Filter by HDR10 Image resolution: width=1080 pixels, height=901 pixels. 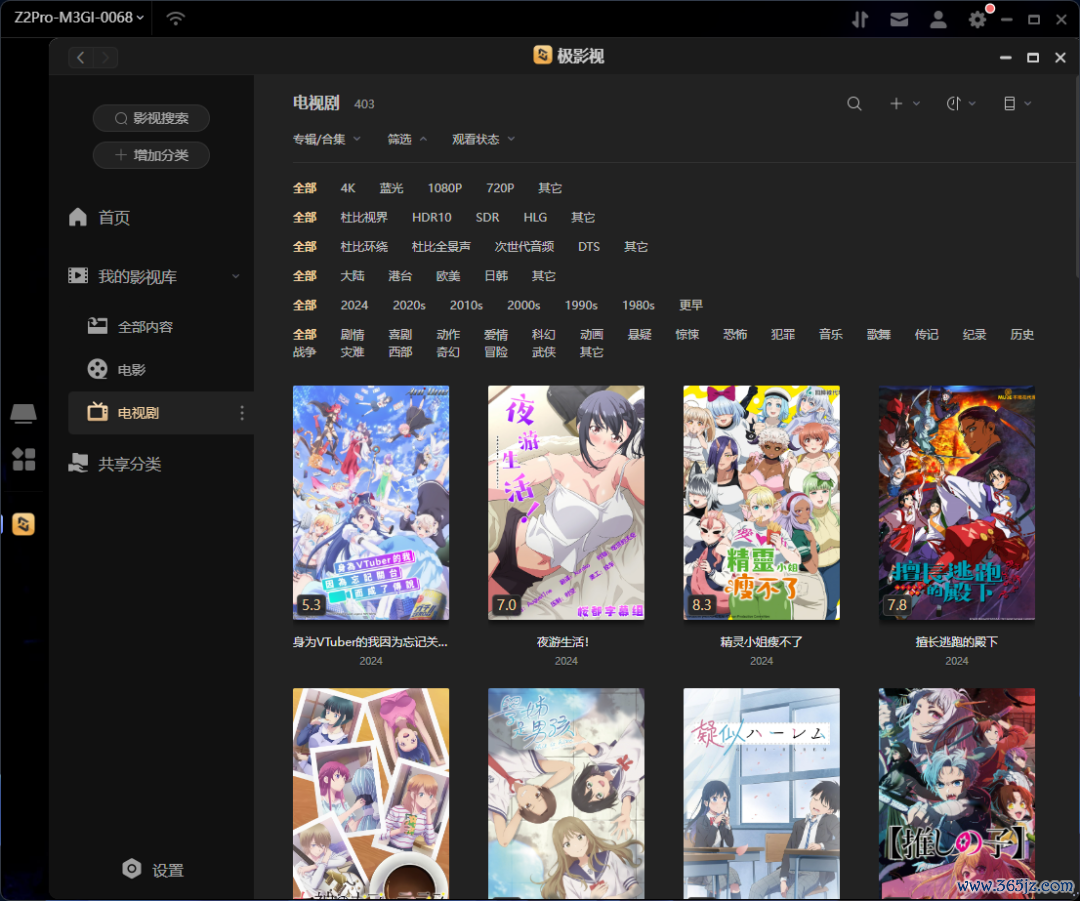[x=432, y=218]
